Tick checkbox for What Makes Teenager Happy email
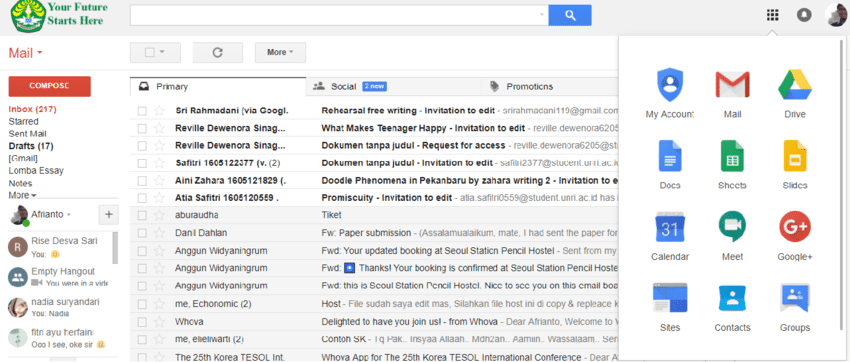This screenshot has width=850, height=362. tap(142, 129)
